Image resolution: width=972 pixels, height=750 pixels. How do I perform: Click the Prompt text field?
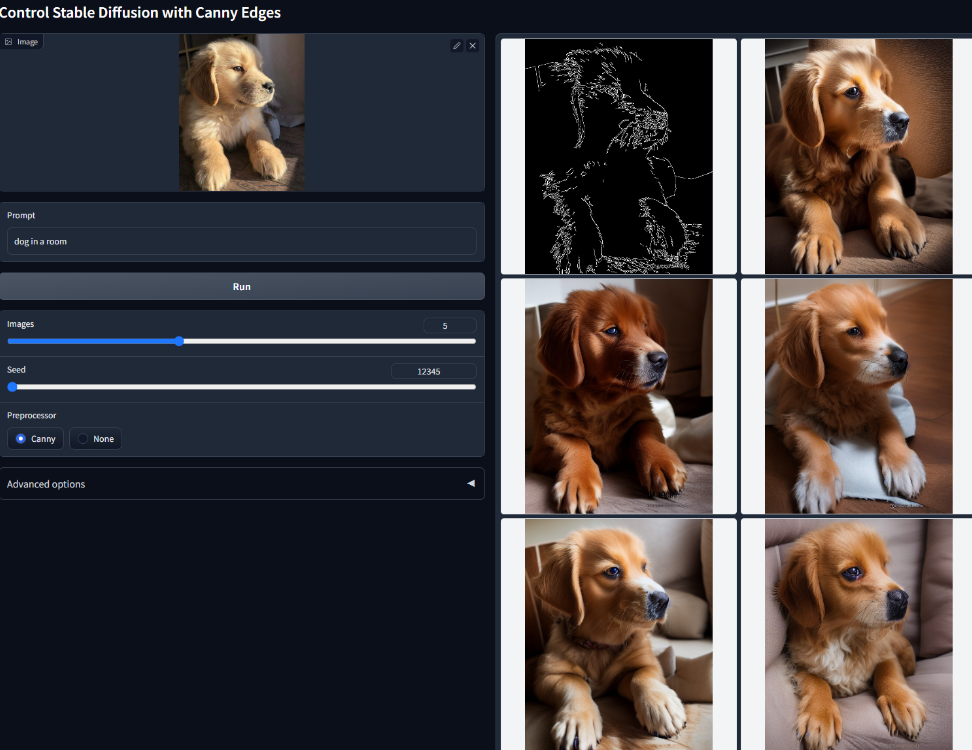241,241
